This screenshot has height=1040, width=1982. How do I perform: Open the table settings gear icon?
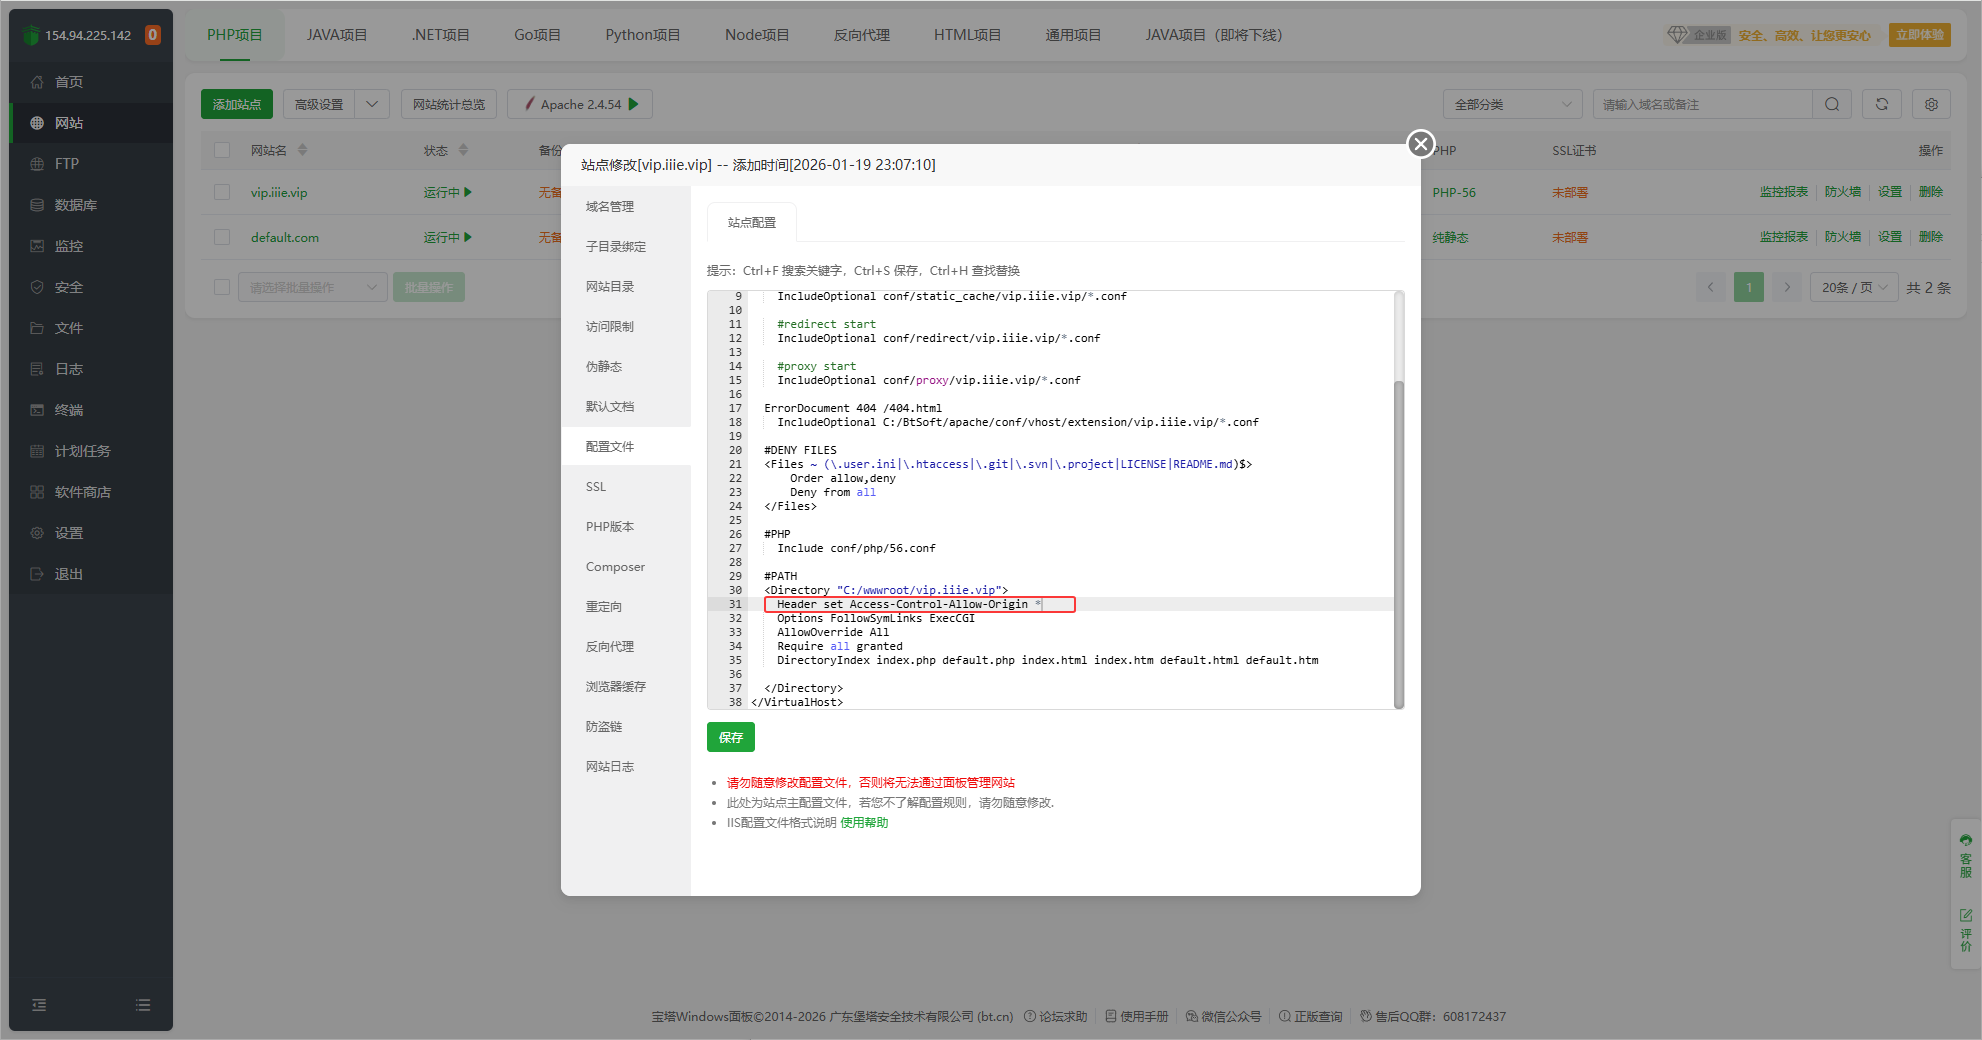click(1931, 104)
